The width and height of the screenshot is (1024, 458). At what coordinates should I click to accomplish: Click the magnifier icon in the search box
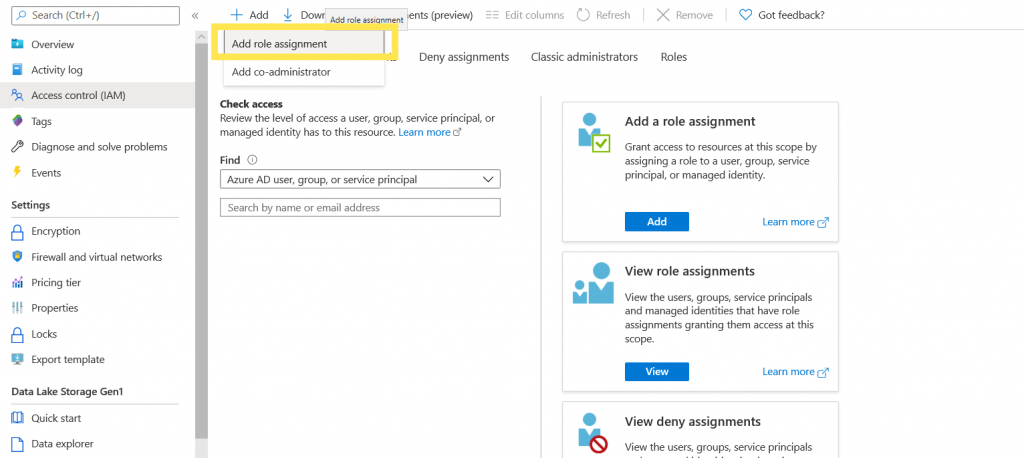(x=21, y=14)
